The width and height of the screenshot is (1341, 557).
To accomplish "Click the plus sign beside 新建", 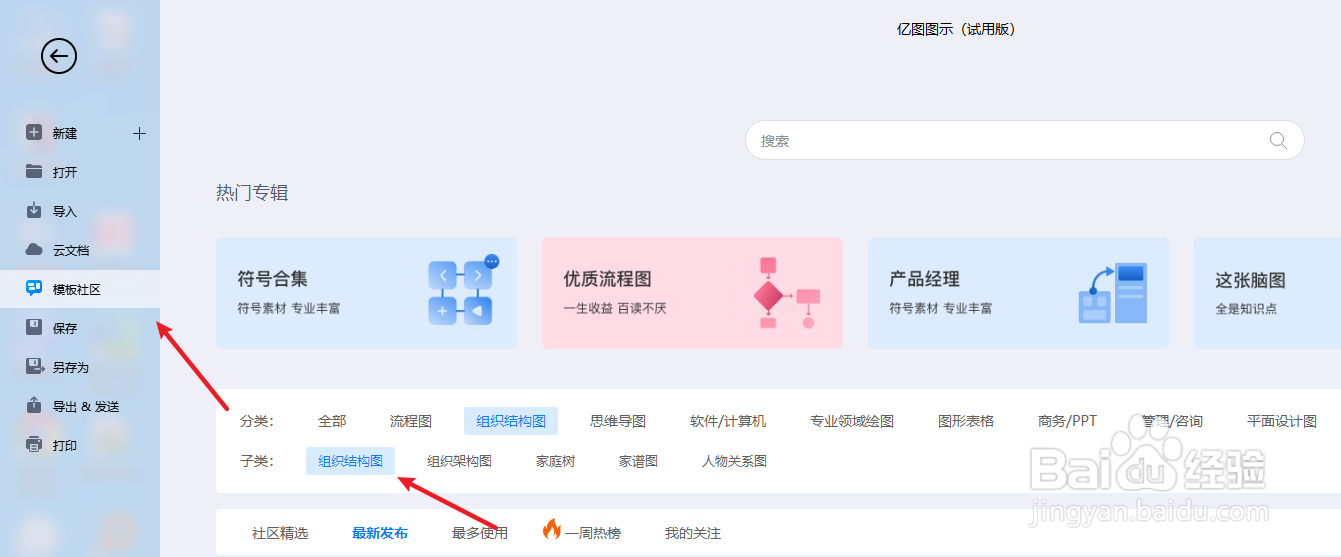I will [x=139, y=133].
